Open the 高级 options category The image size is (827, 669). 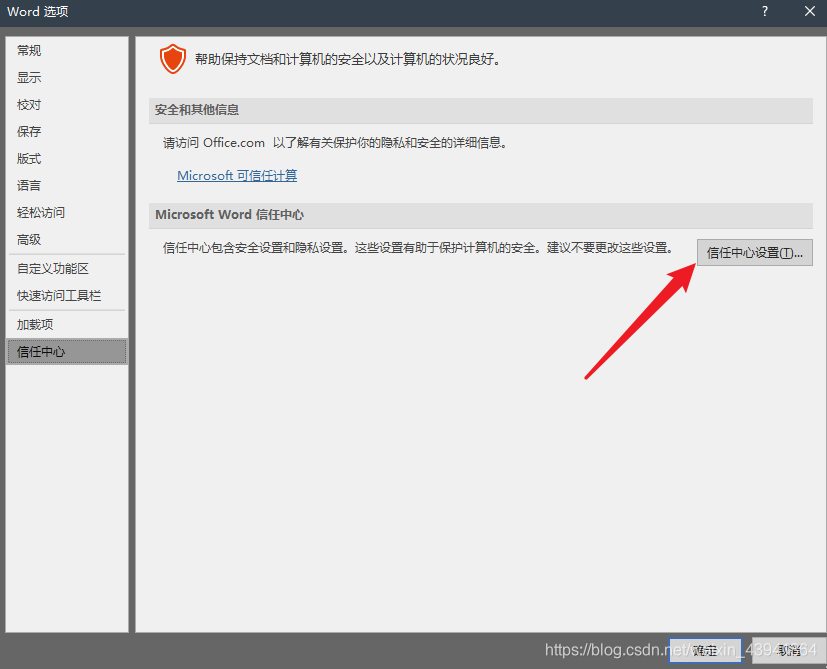(66, 240)
